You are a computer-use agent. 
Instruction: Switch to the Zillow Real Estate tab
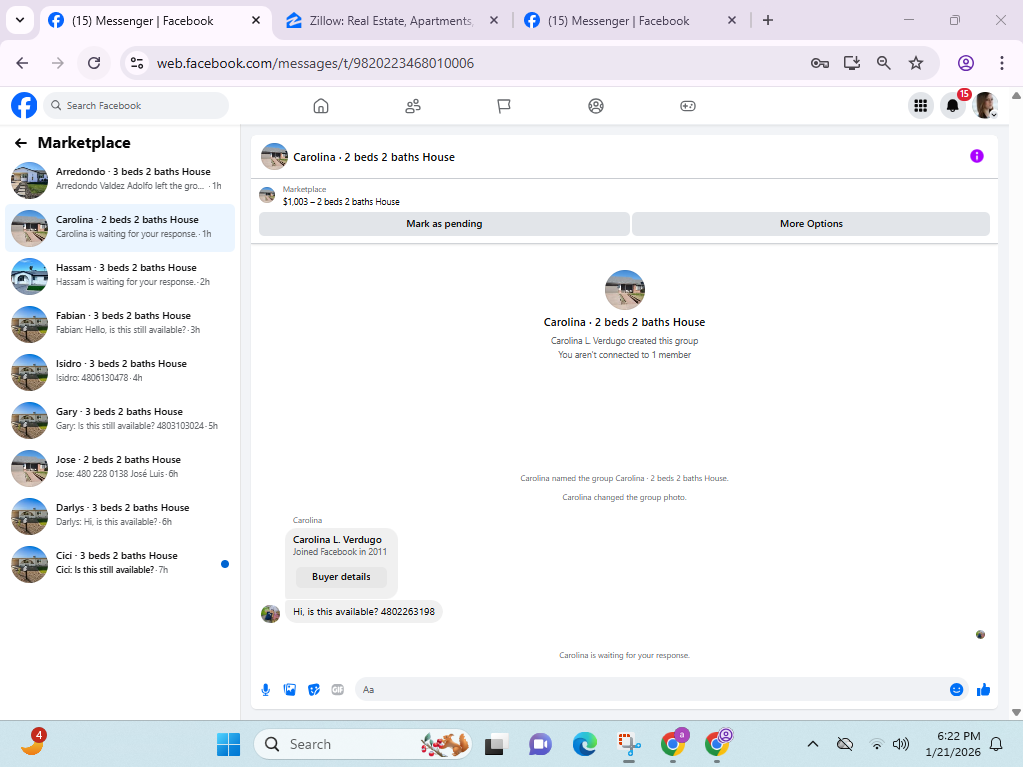[x=389, y=21]
